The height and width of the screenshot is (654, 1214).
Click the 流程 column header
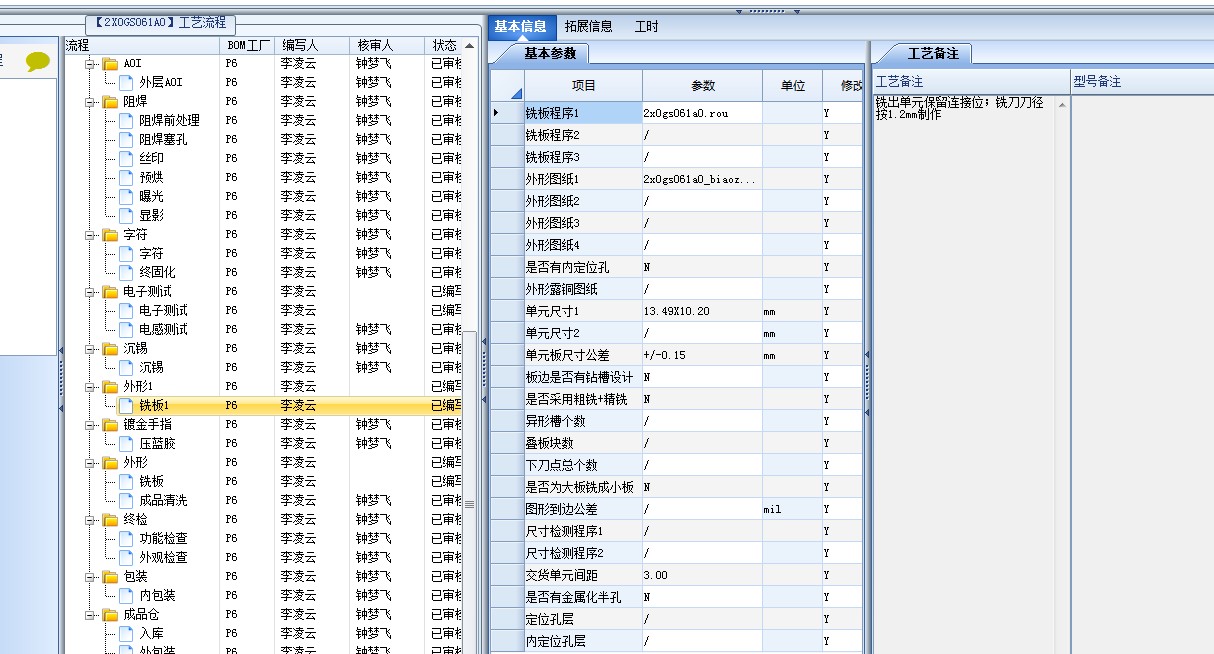(141, 45)
